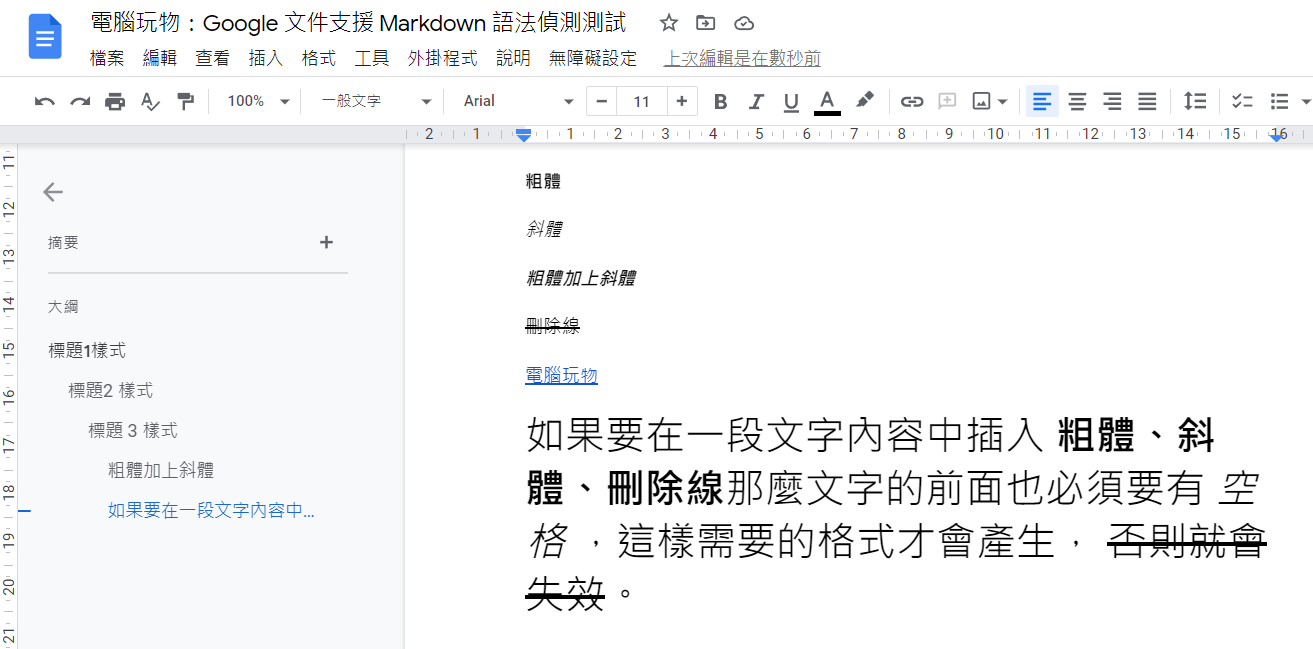1313x649 pixels.
Task: Open the highlight color tool
Action: 865,101
